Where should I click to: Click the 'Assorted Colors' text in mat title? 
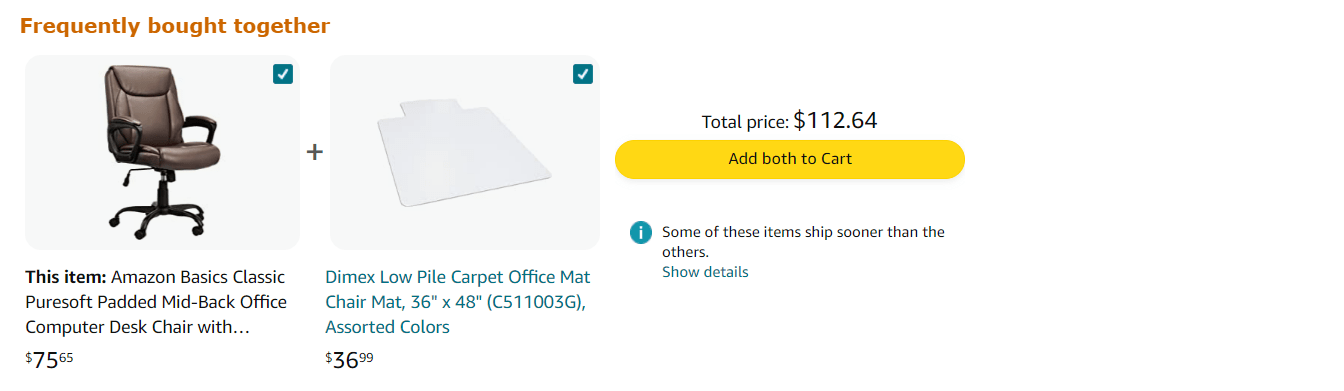point(387,327)
